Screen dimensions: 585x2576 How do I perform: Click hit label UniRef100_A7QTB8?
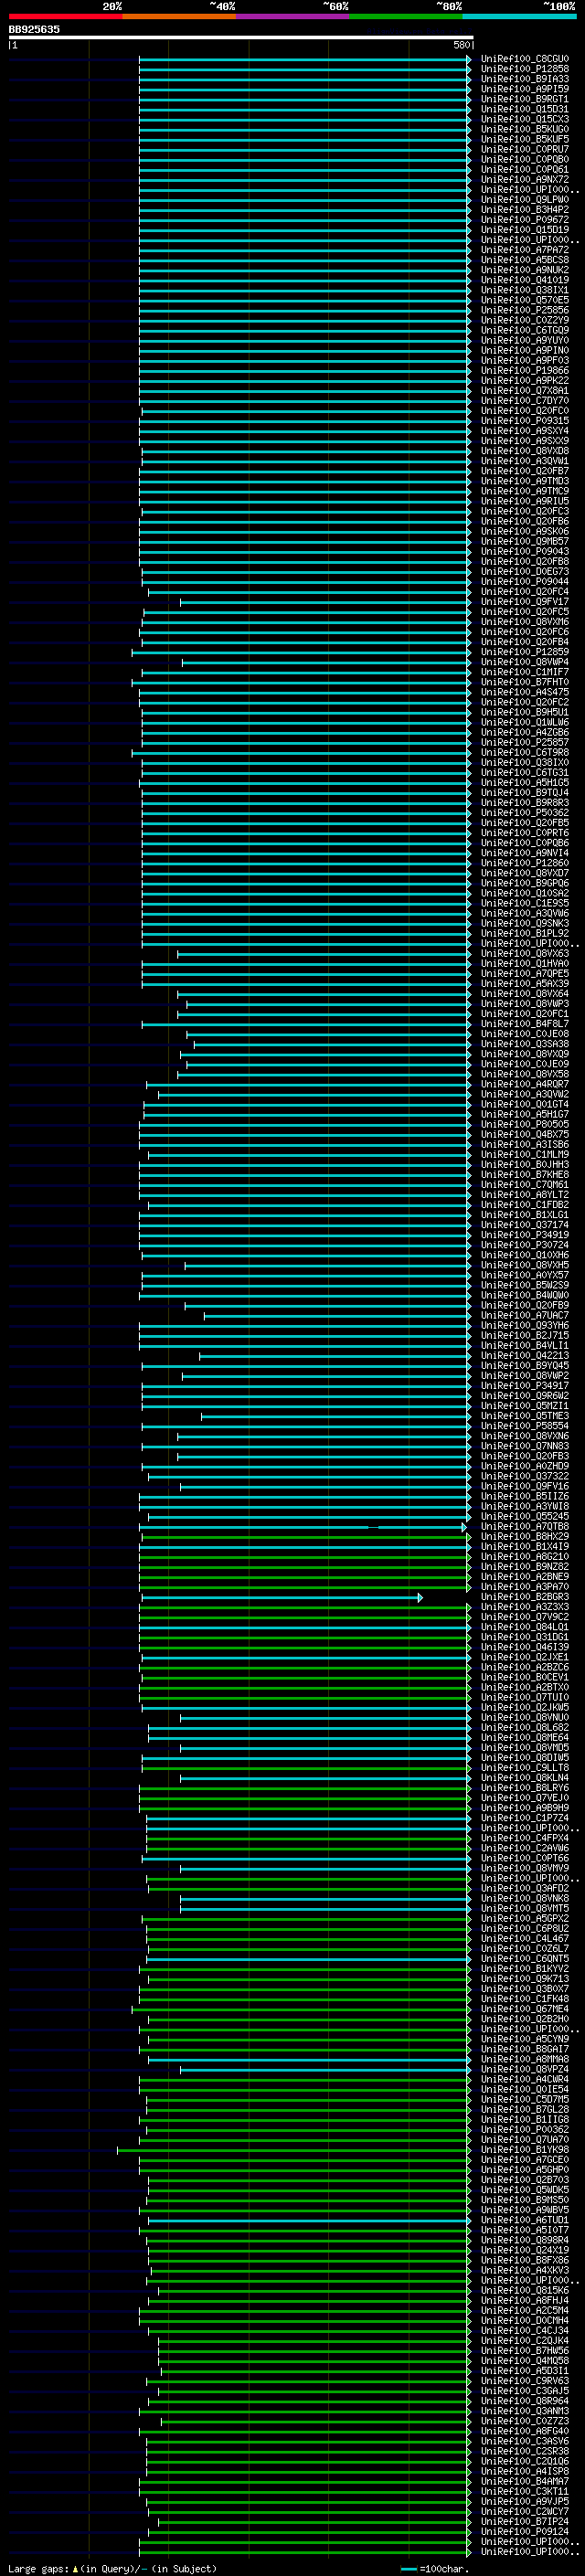click(524, 1526)
